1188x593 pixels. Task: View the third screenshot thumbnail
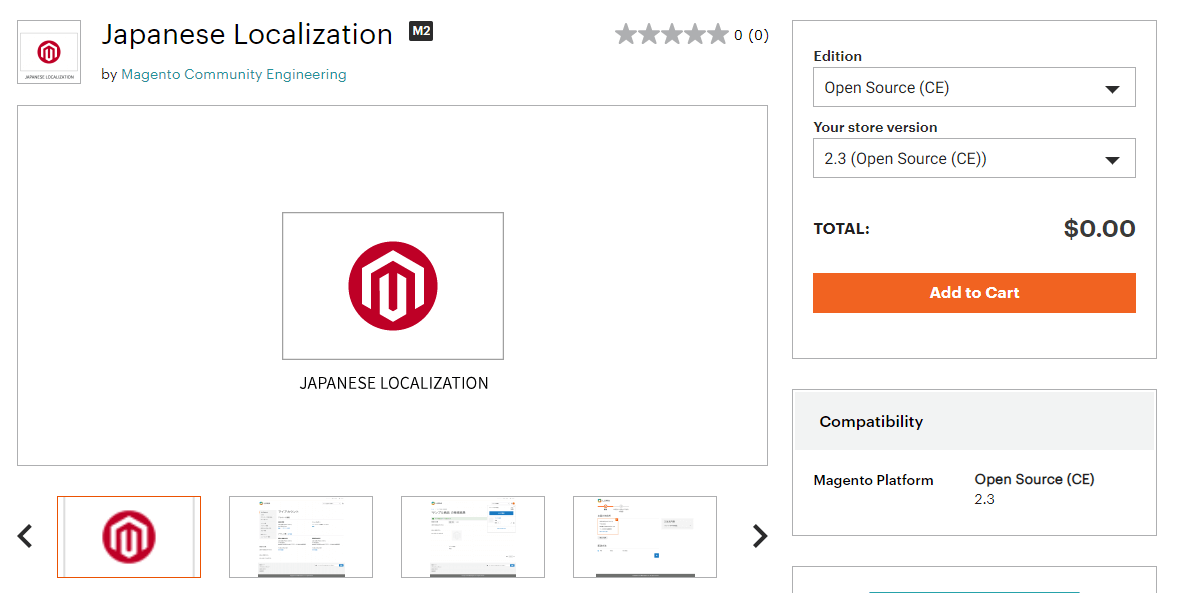click(x=473, y=537)
